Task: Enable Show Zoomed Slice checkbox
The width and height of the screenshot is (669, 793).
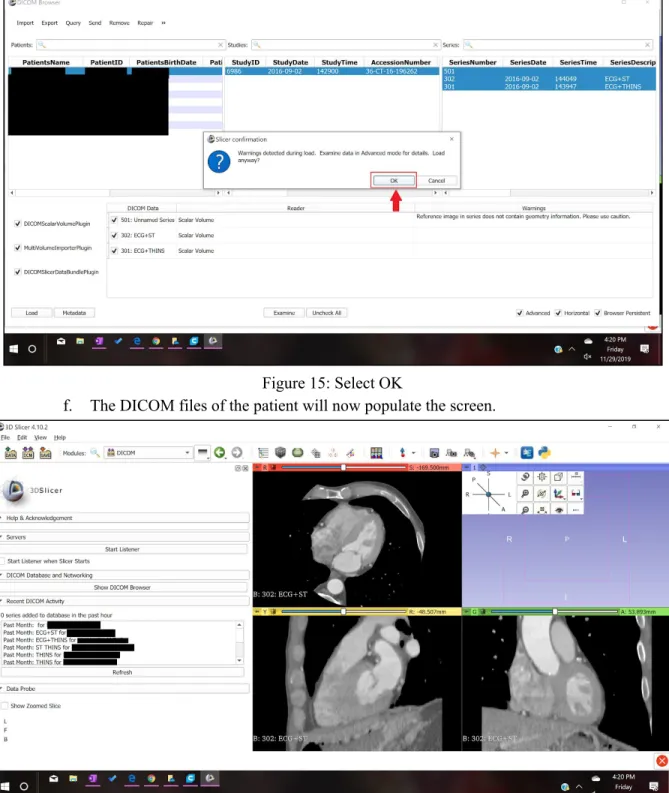Action: (x=5, y=706)
